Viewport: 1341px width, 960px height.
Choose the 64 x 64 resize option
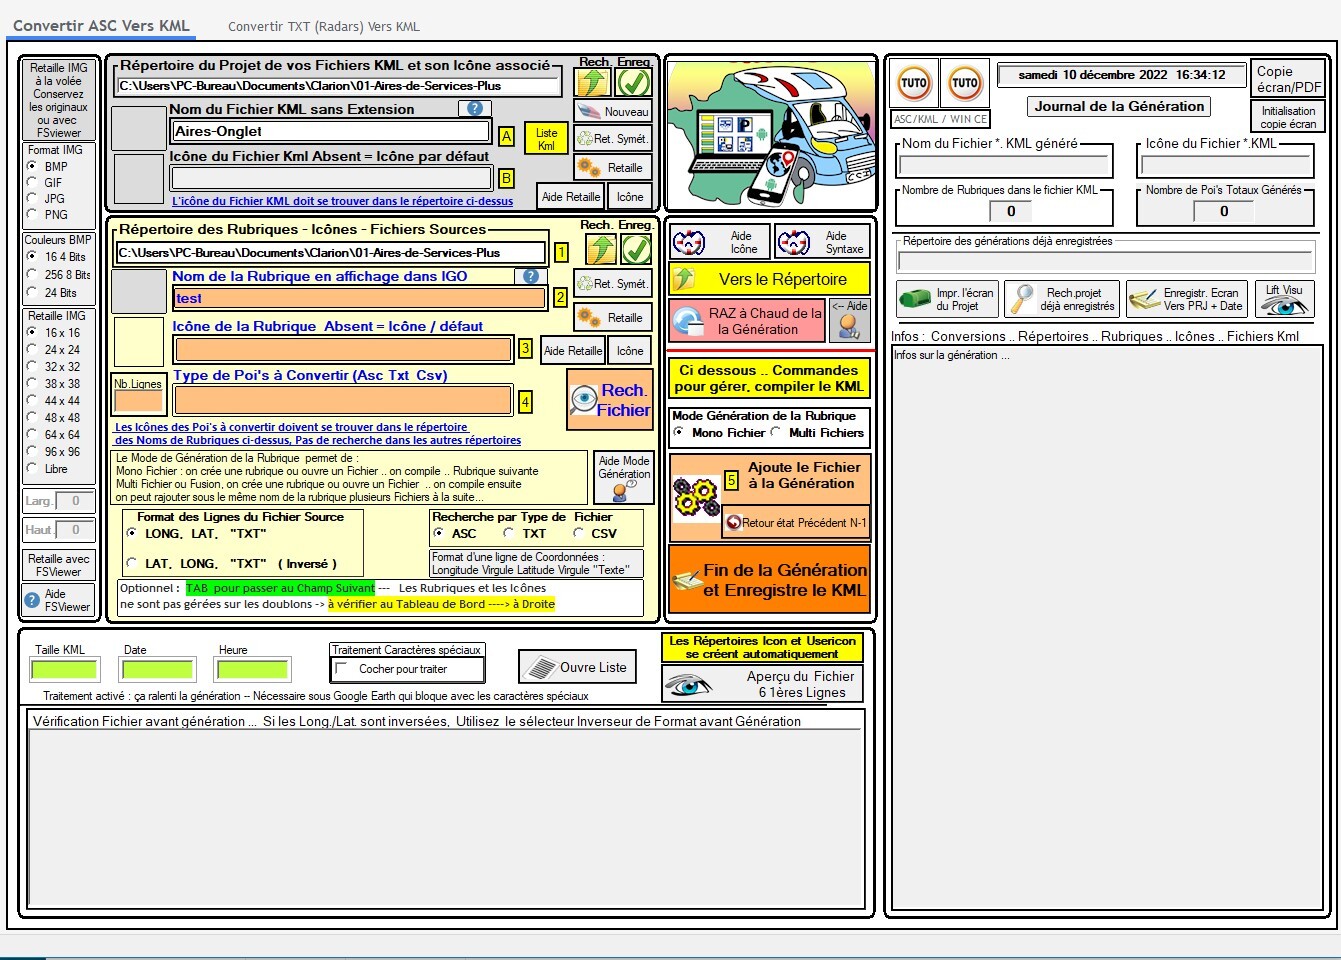tap(32, 434)
